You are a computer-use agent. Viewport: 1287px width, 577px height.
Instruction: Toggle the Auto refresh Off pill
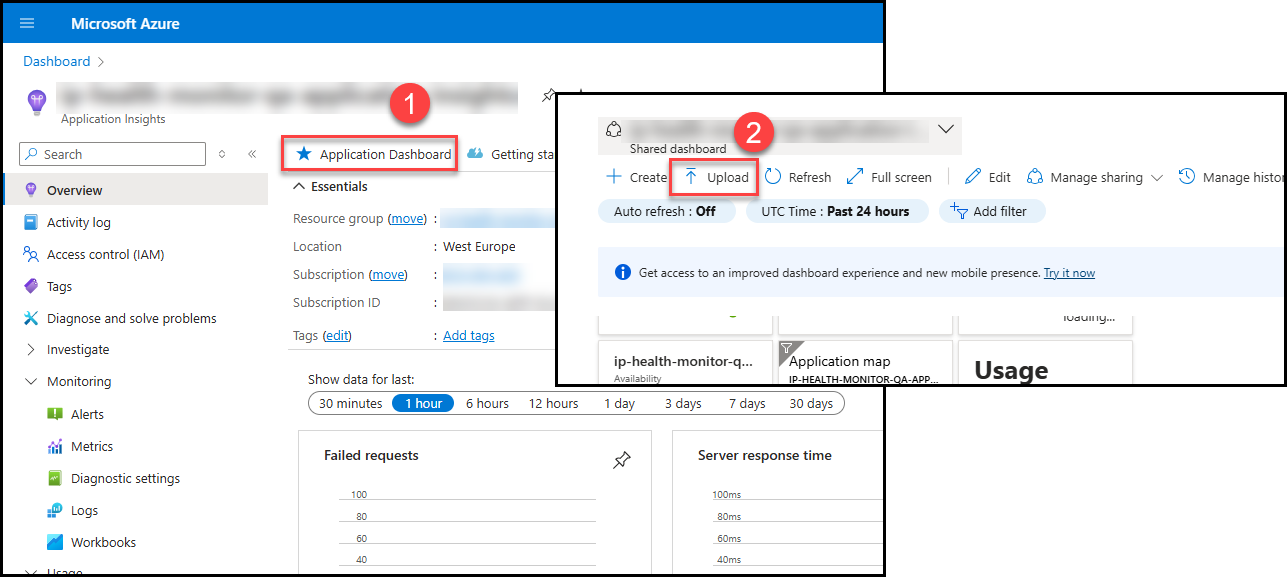(666, 211)
